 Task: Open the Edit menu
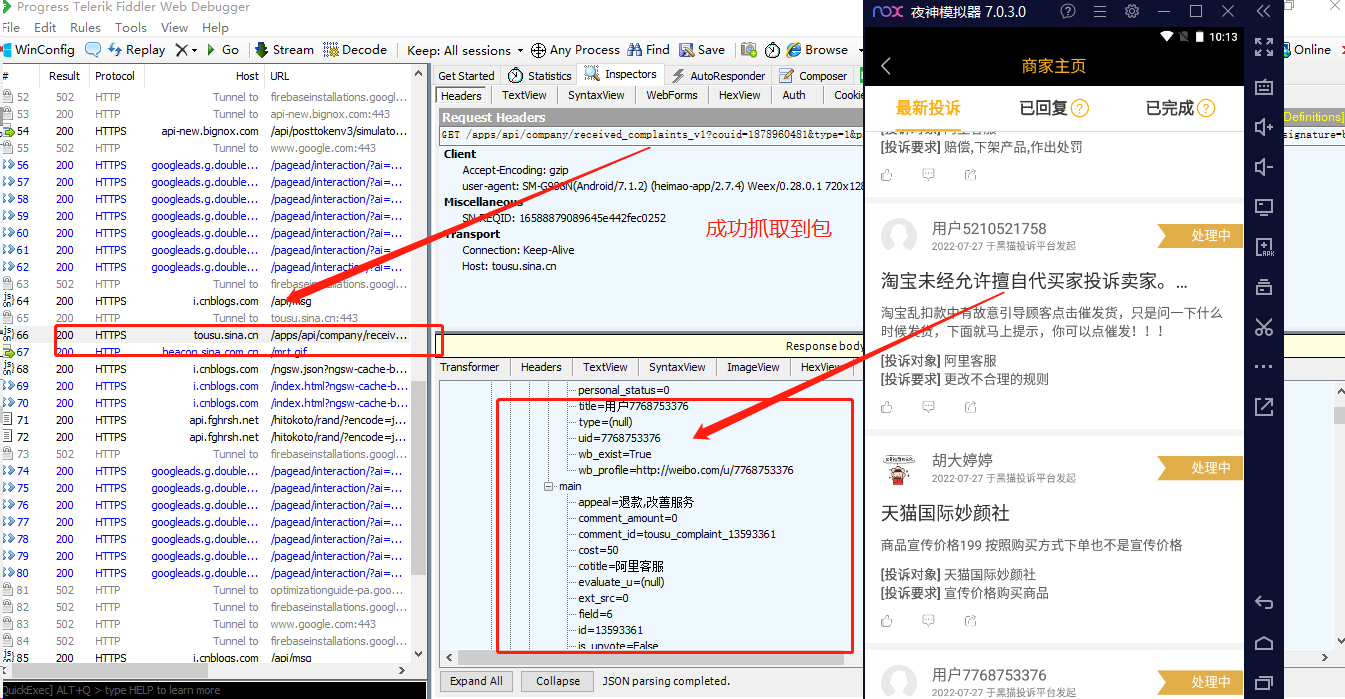[x=45, y=27]
